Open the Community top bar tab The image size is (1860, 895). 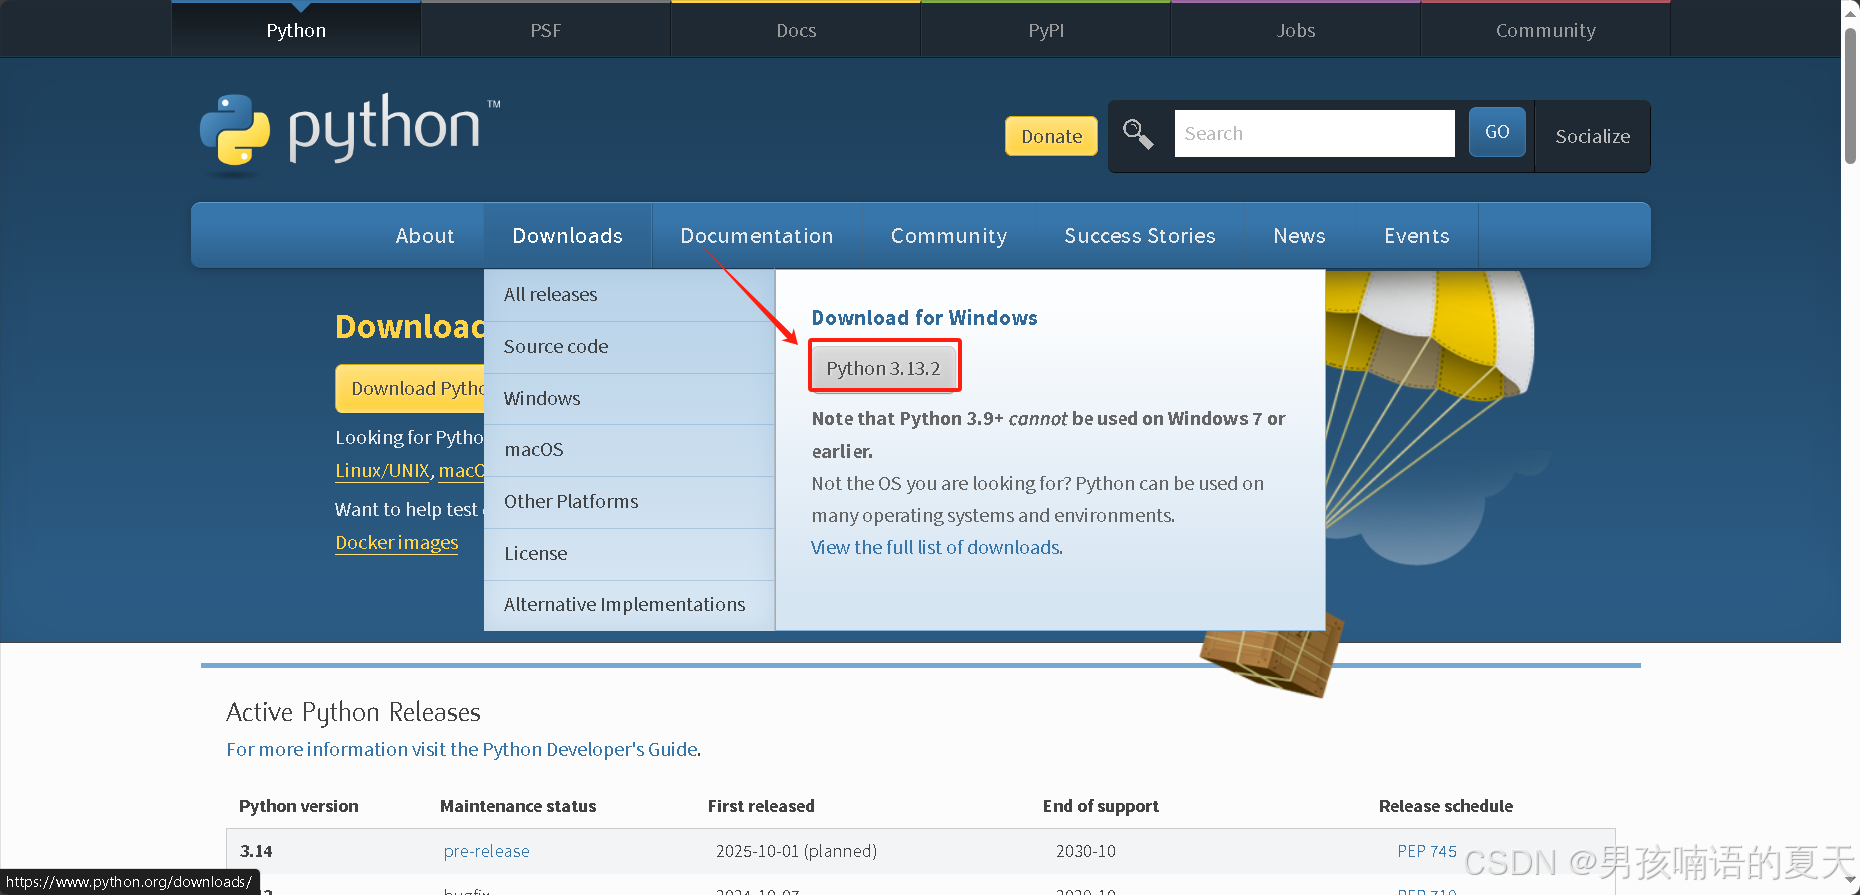pos(1546,30)
